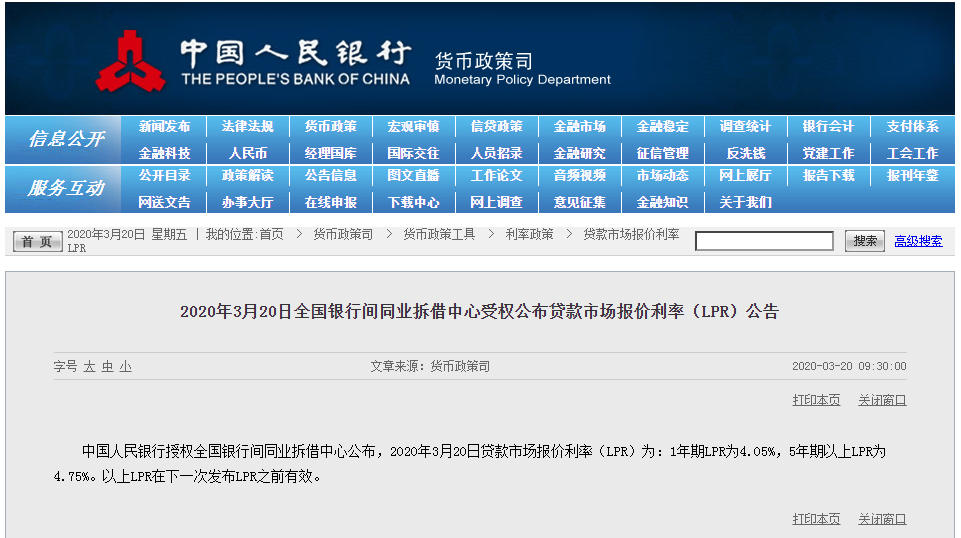The height and width of the screenshot is (538, 961).
Task: Set font size to 小 (small)
Action: [x=125, y=367]
